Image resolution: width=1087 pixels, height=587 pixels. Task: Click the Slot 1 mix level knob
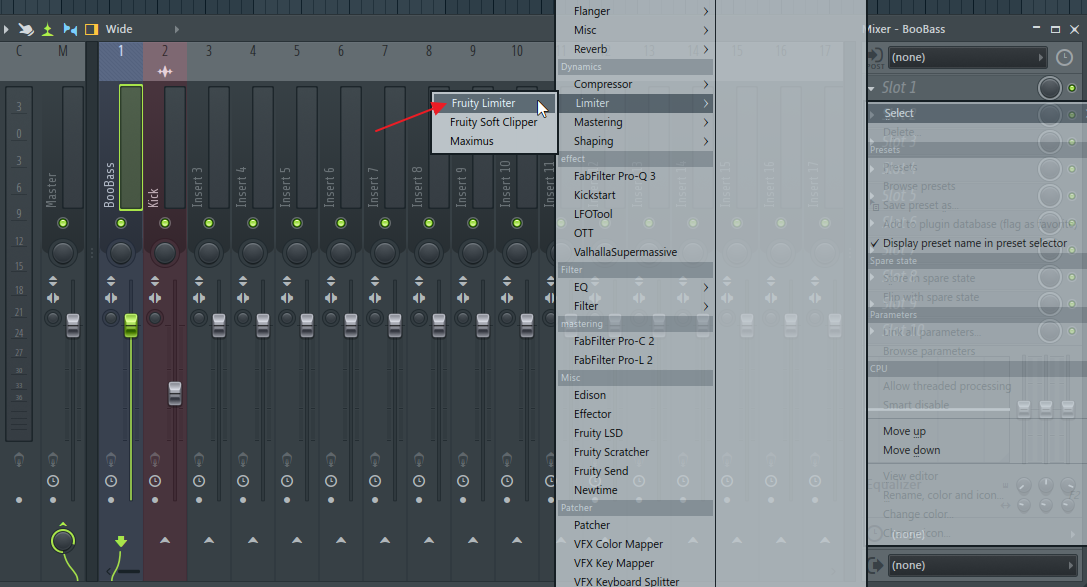coord(1050,88)
